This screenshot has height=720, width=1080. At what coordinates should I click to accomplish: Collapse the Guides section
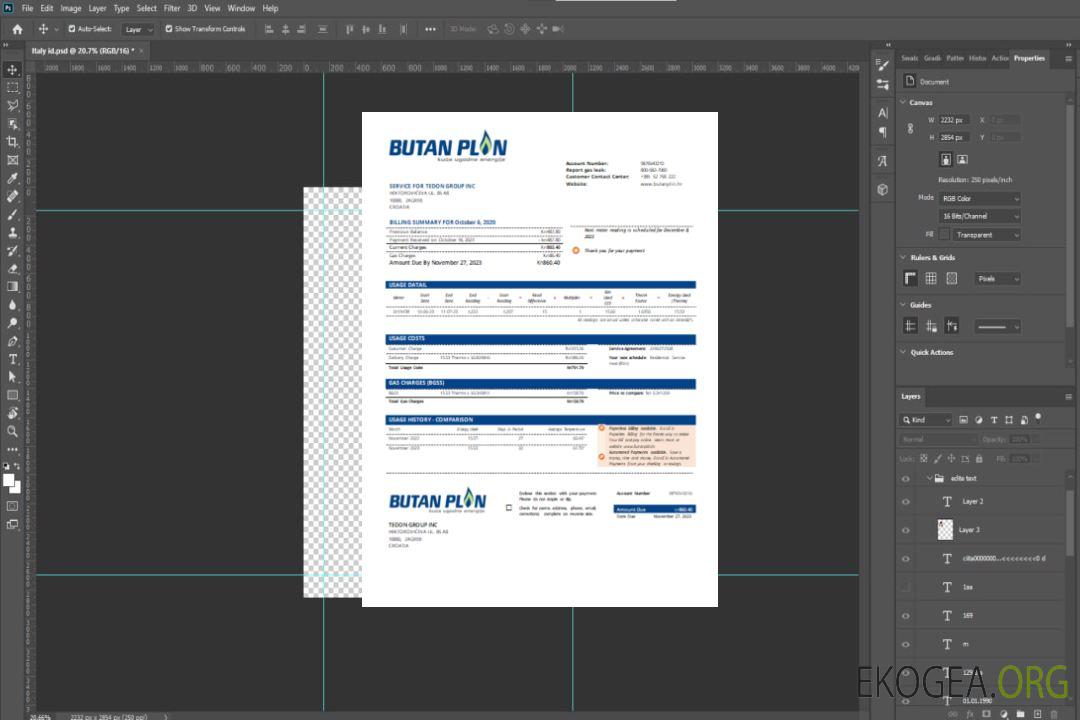pyautogui.click(x=903, y=305)
